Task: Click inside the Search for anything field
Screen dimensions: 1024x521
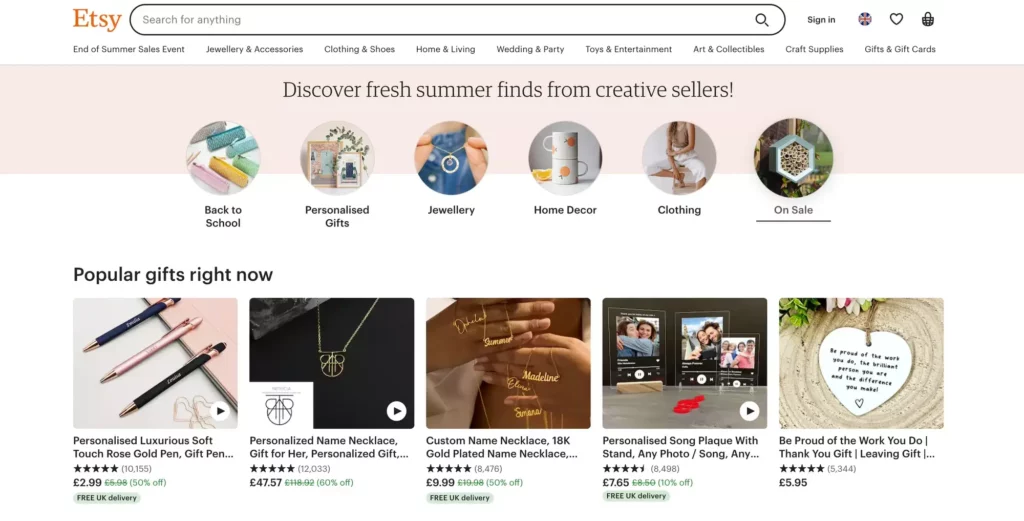Action: [440, 20]
